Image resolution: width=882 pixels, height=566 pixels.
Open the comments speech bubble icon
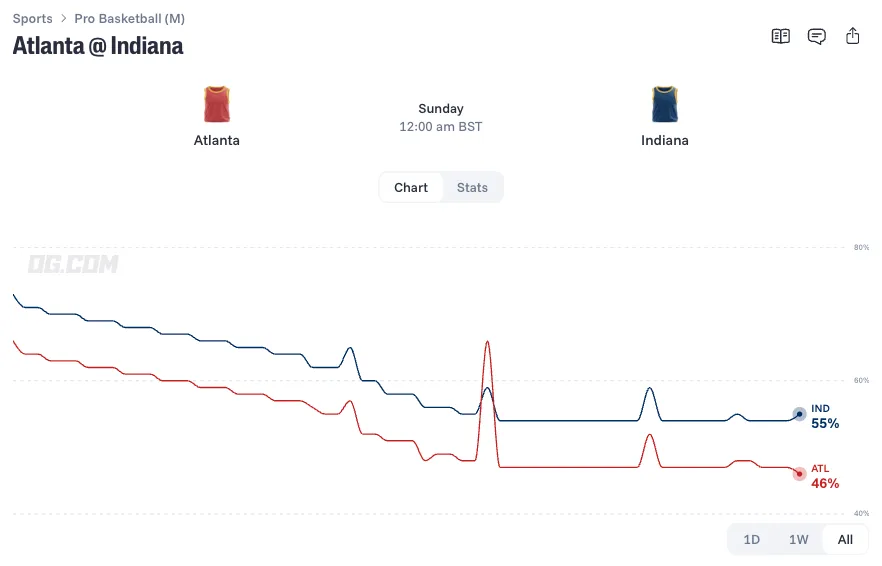click(816, 37)
